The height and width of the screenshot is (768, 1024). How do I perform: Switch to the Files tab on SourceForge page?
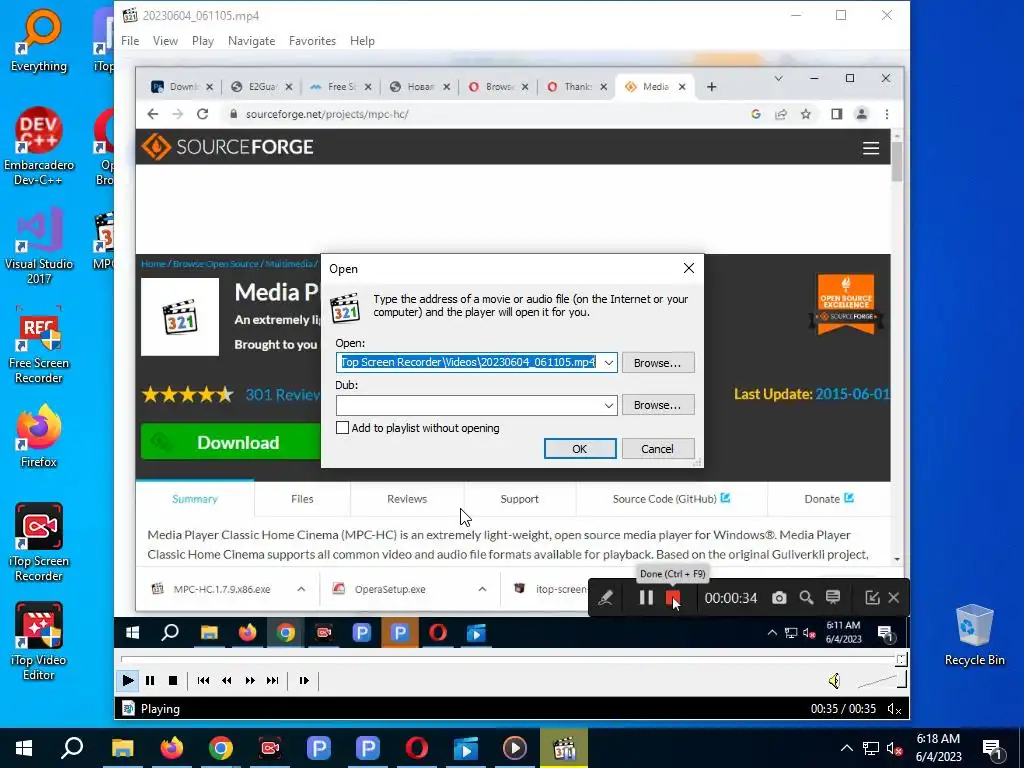(302, 499)
